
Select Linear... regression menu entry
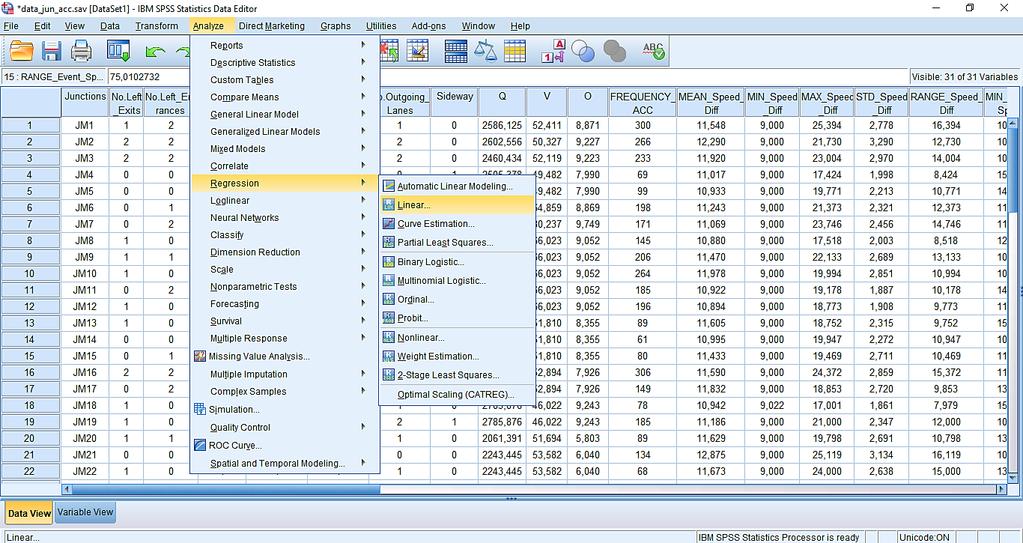click(457, 205)
